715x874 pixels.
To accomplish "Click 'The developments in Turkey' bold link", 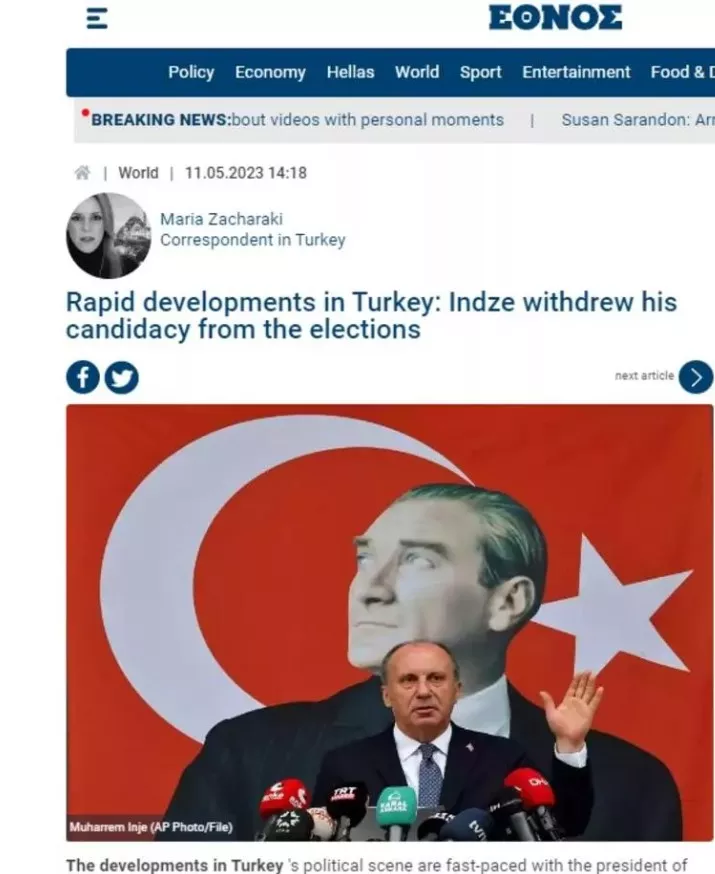I will (174, 865).
